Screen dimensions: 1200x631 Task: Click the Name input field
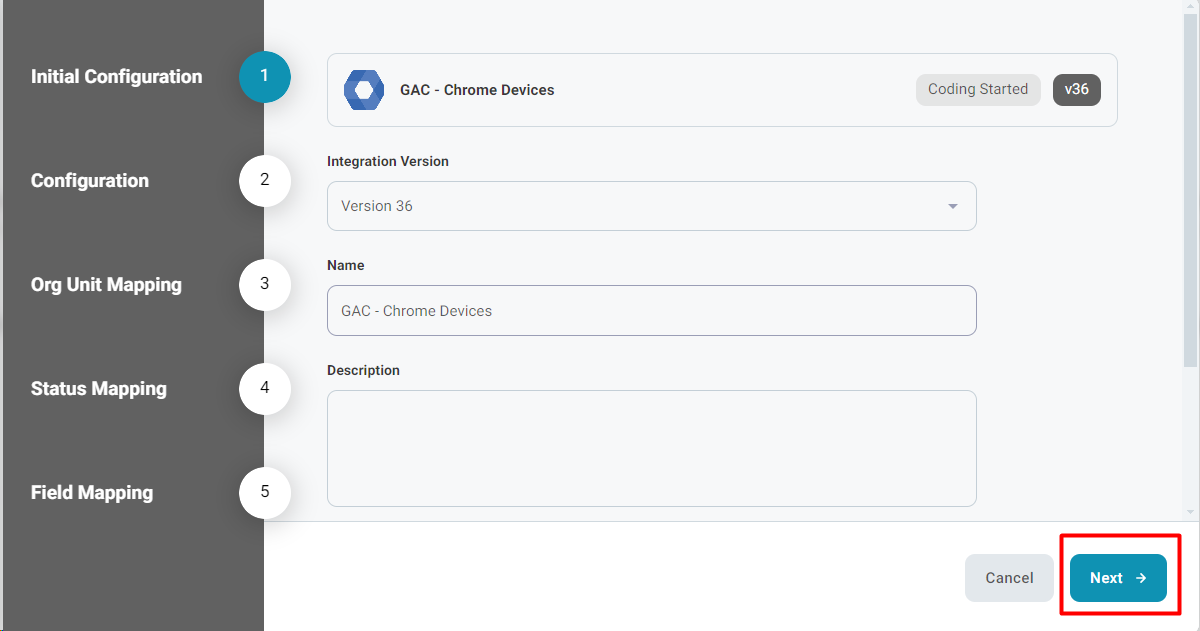(x=651, y=311)
